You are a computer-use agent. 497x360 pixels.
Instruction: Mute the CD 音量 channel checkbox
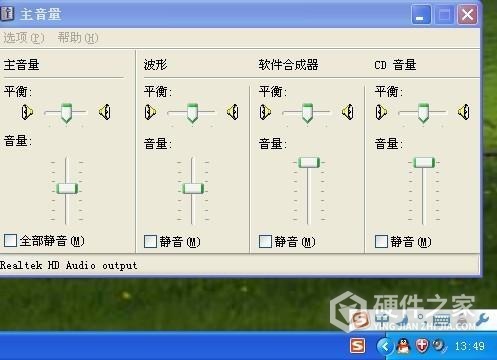pyautogui.click(x=381, y=241)
